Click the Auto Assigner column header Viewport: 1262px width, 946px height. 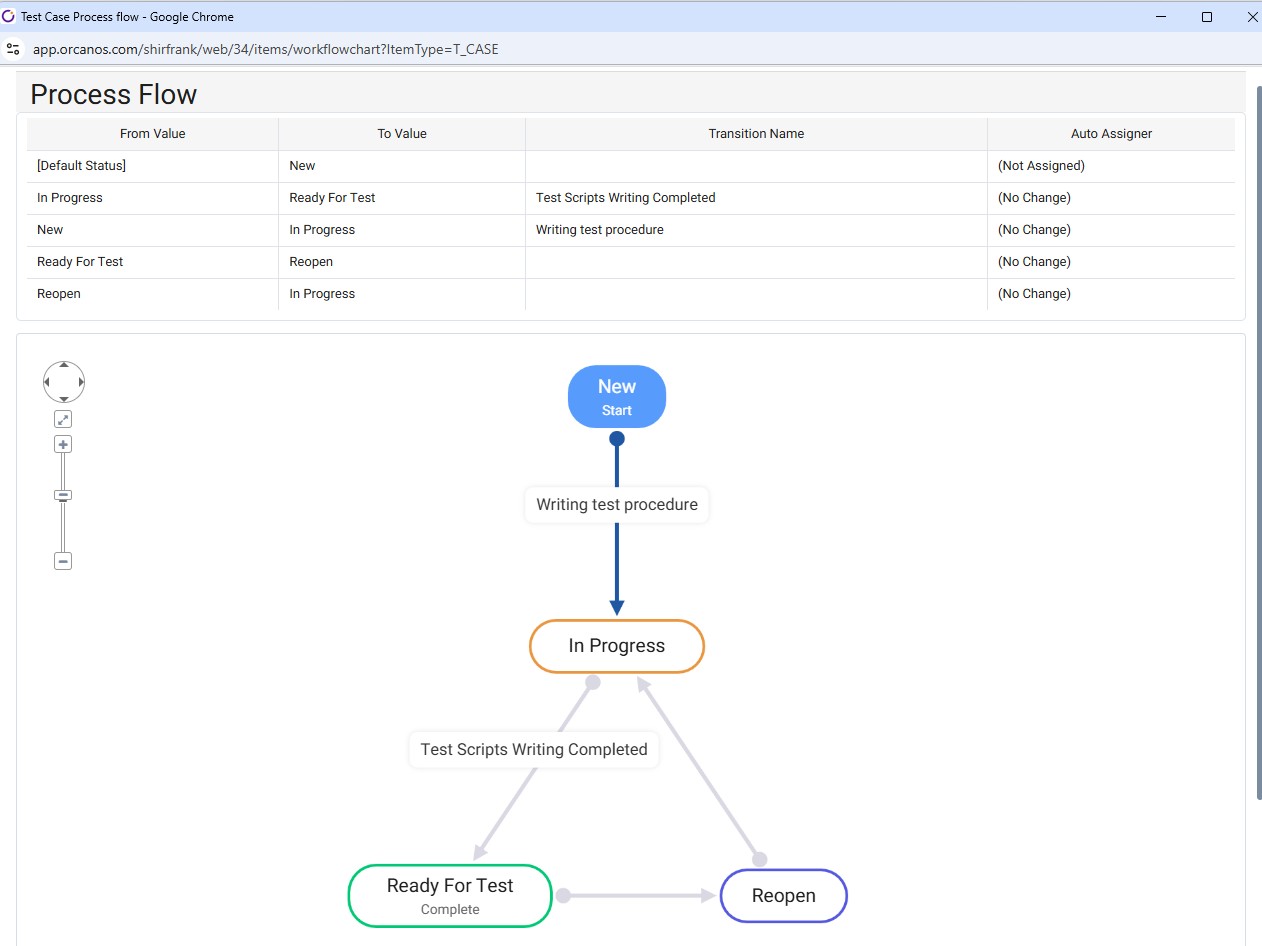coord(1111,134)
